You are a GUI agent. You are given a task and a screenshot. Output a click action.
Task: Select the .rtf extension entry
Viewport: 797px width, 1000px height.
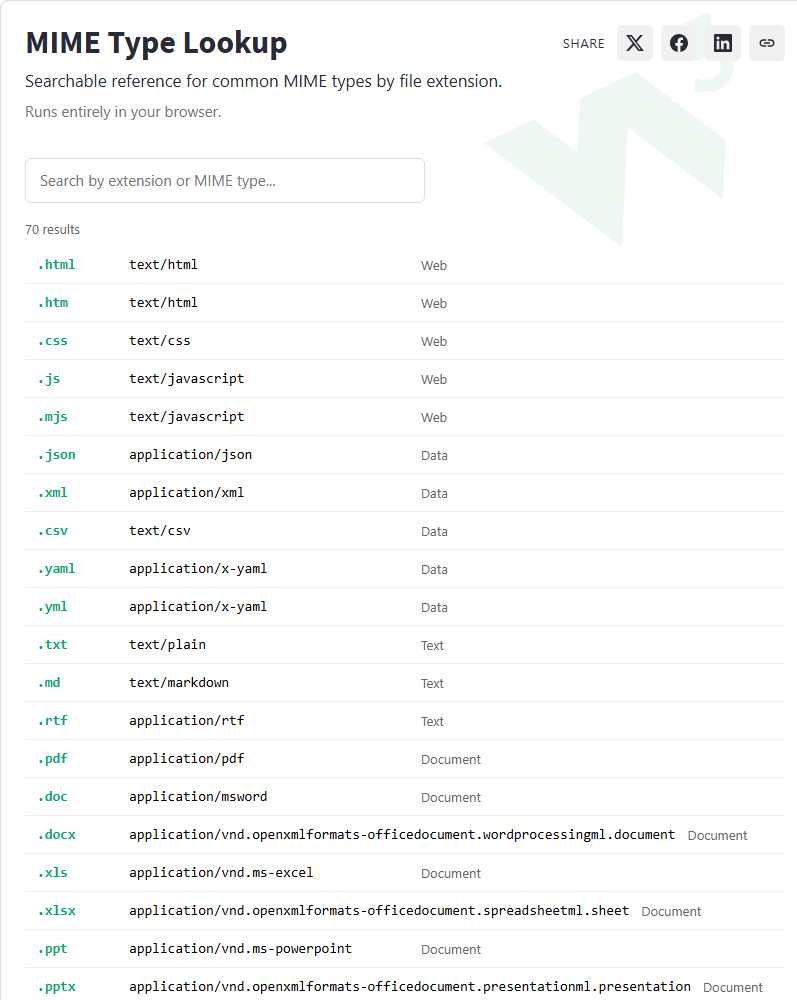pyautogui.click(x=53, y=721)
